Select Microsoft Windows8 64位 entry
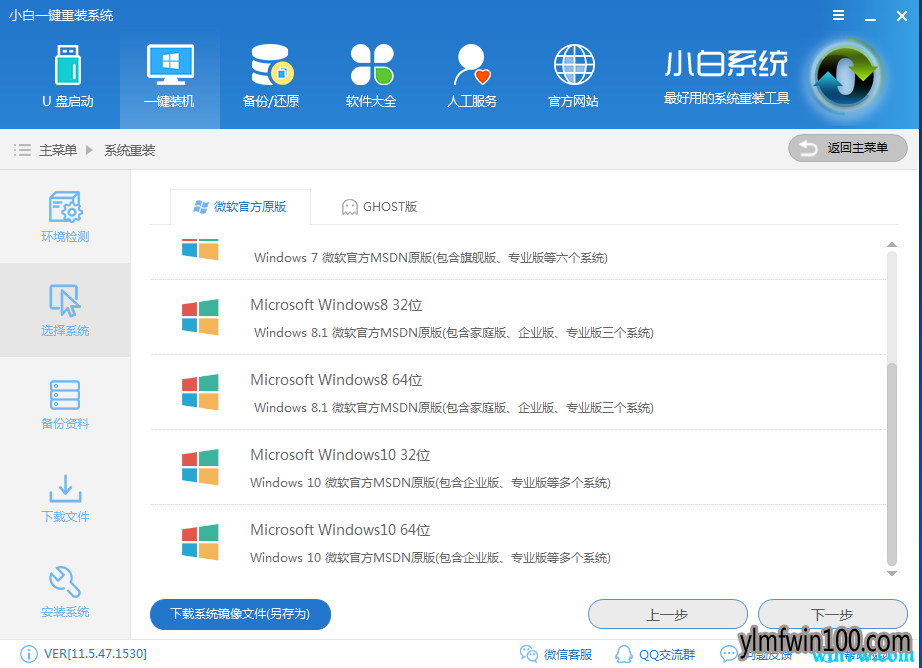The image size is (922, 668). point(518,392)
